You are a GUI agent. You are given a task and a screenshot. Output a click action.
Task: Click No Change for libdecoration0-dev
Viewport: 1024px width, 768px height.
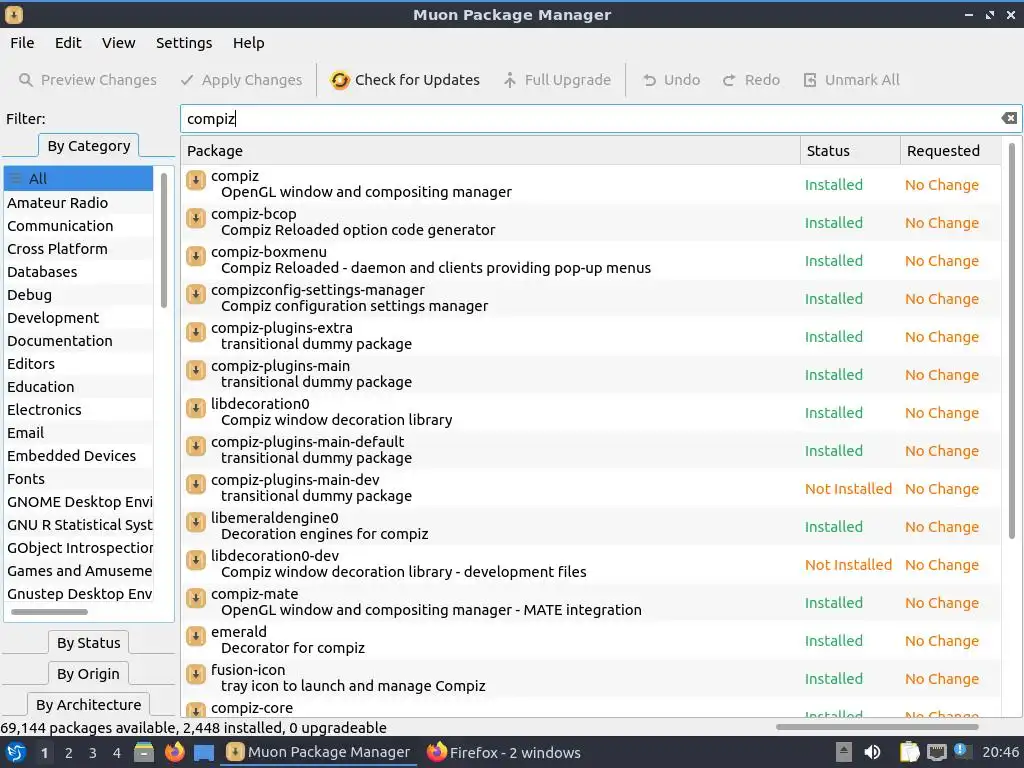942,565
